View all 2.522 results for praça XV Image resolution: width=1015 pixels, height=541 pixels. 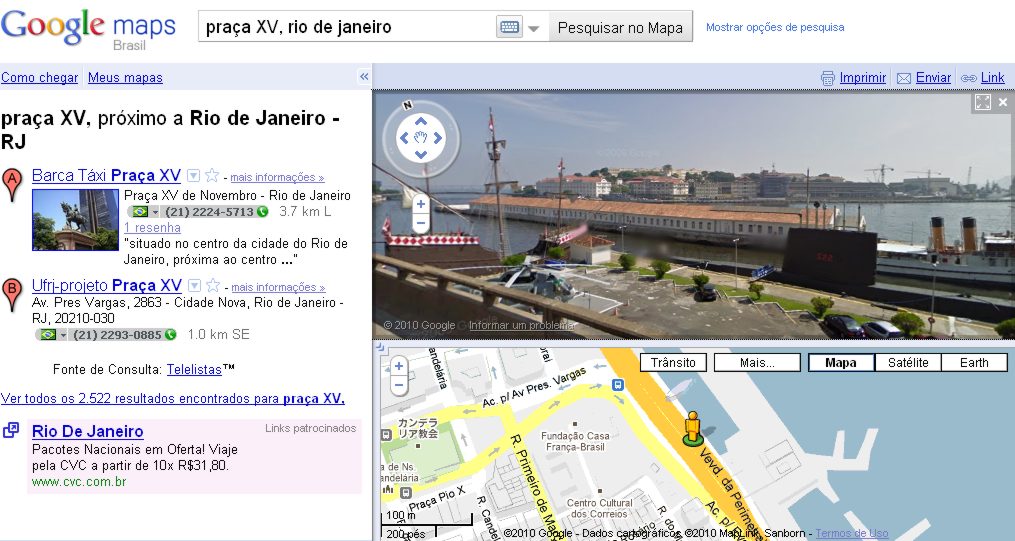pos(173,399)
